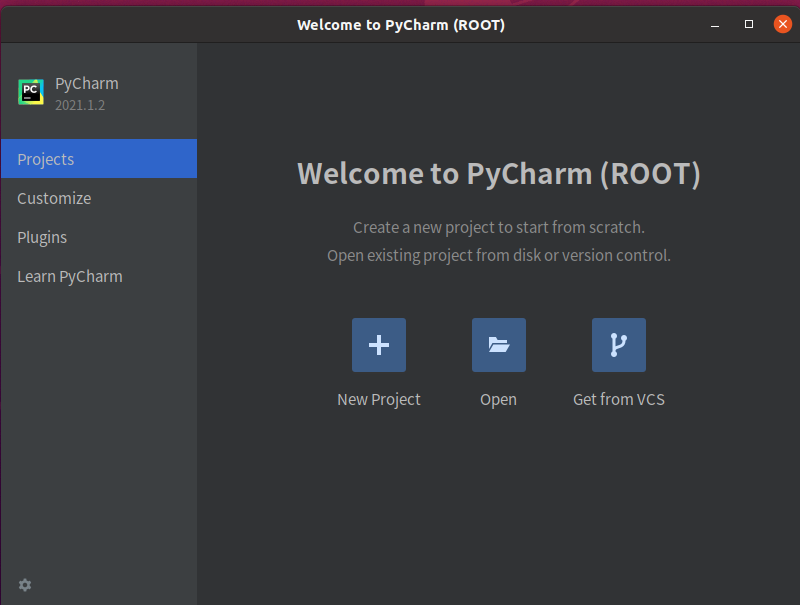Click the New Project label
The image size is (800, 605).
point(379,399)
